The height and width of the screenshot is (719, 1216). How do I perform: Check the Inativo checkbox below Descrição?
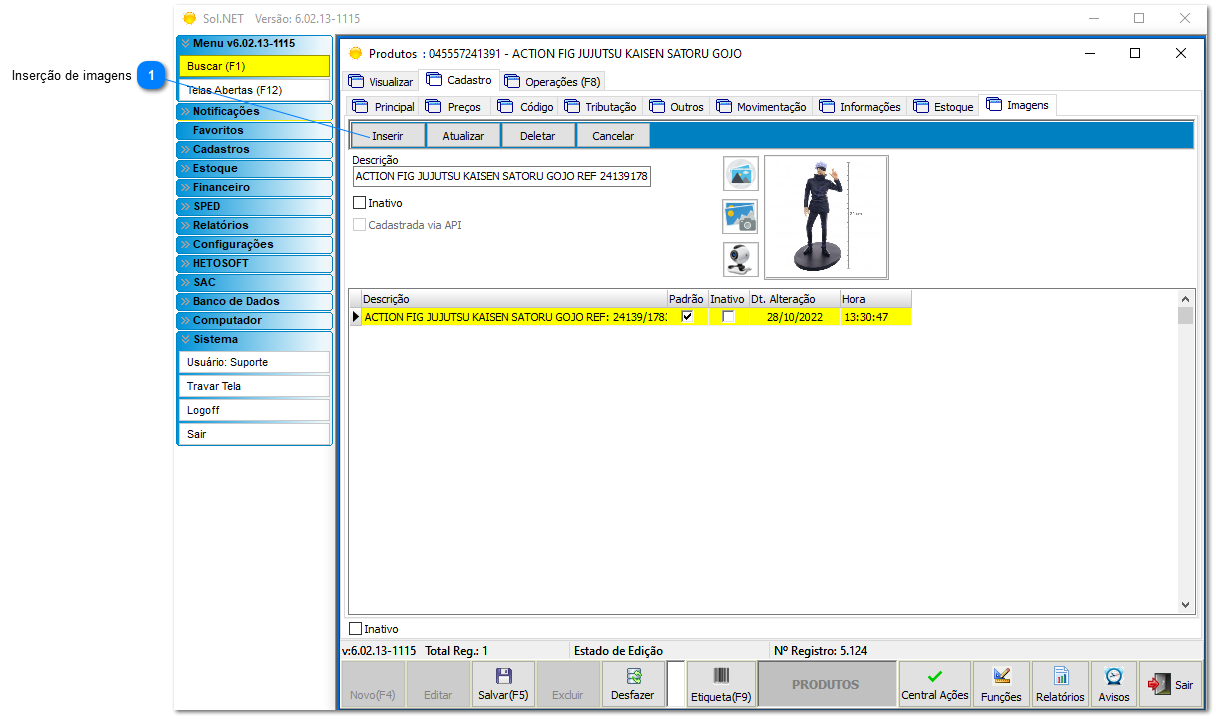[x=358, y=202]
